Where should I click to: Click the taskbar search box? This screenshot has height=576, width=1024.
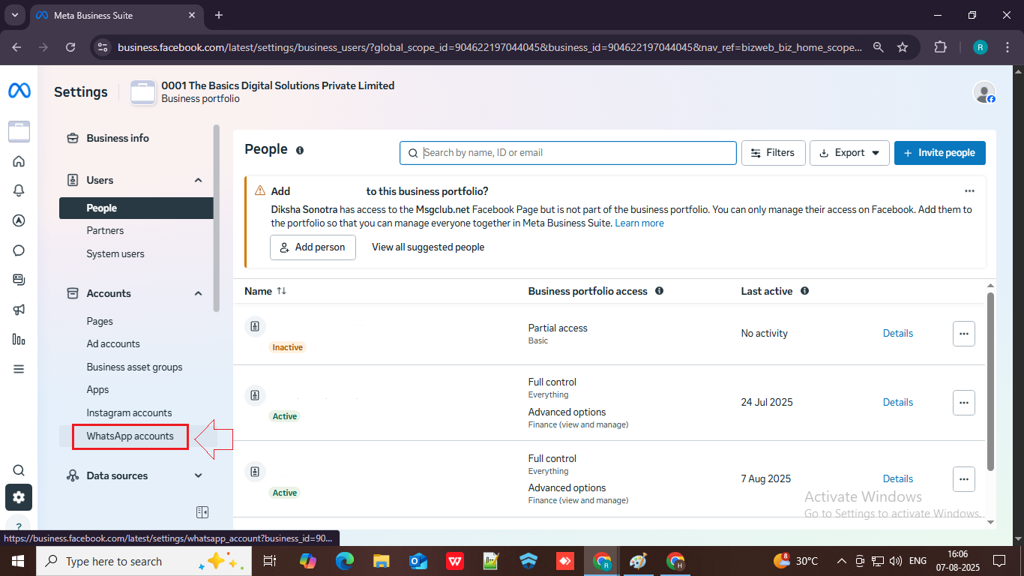144,561
